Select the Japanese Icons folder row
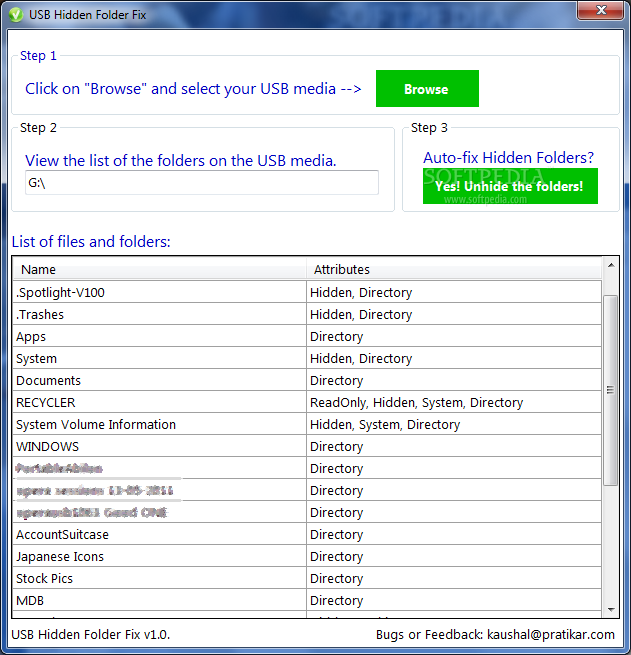The image size is (631, 655). click(307, 556)
